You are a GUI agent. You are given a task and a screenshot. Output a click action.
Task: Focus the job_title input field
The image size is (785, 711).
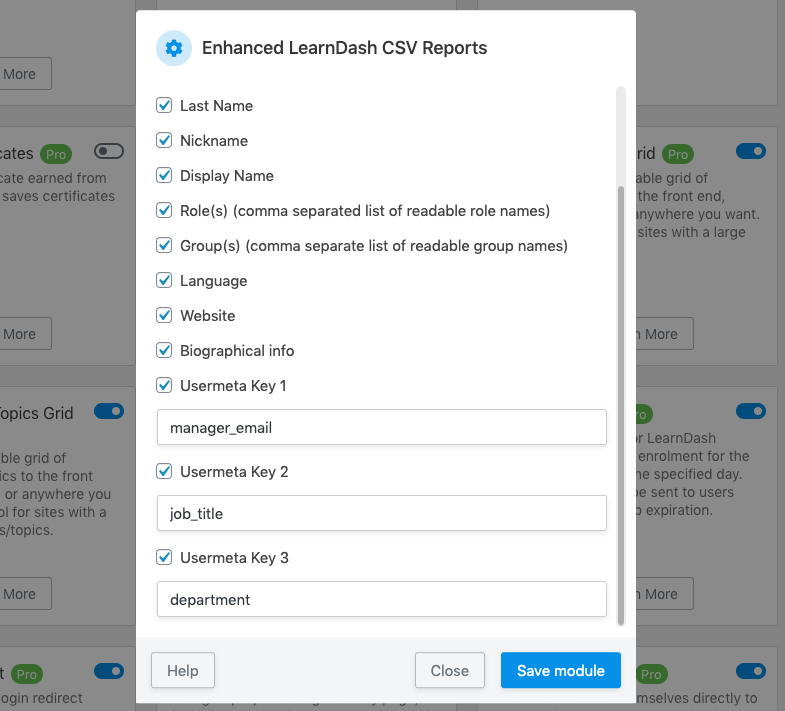[382, 513]
